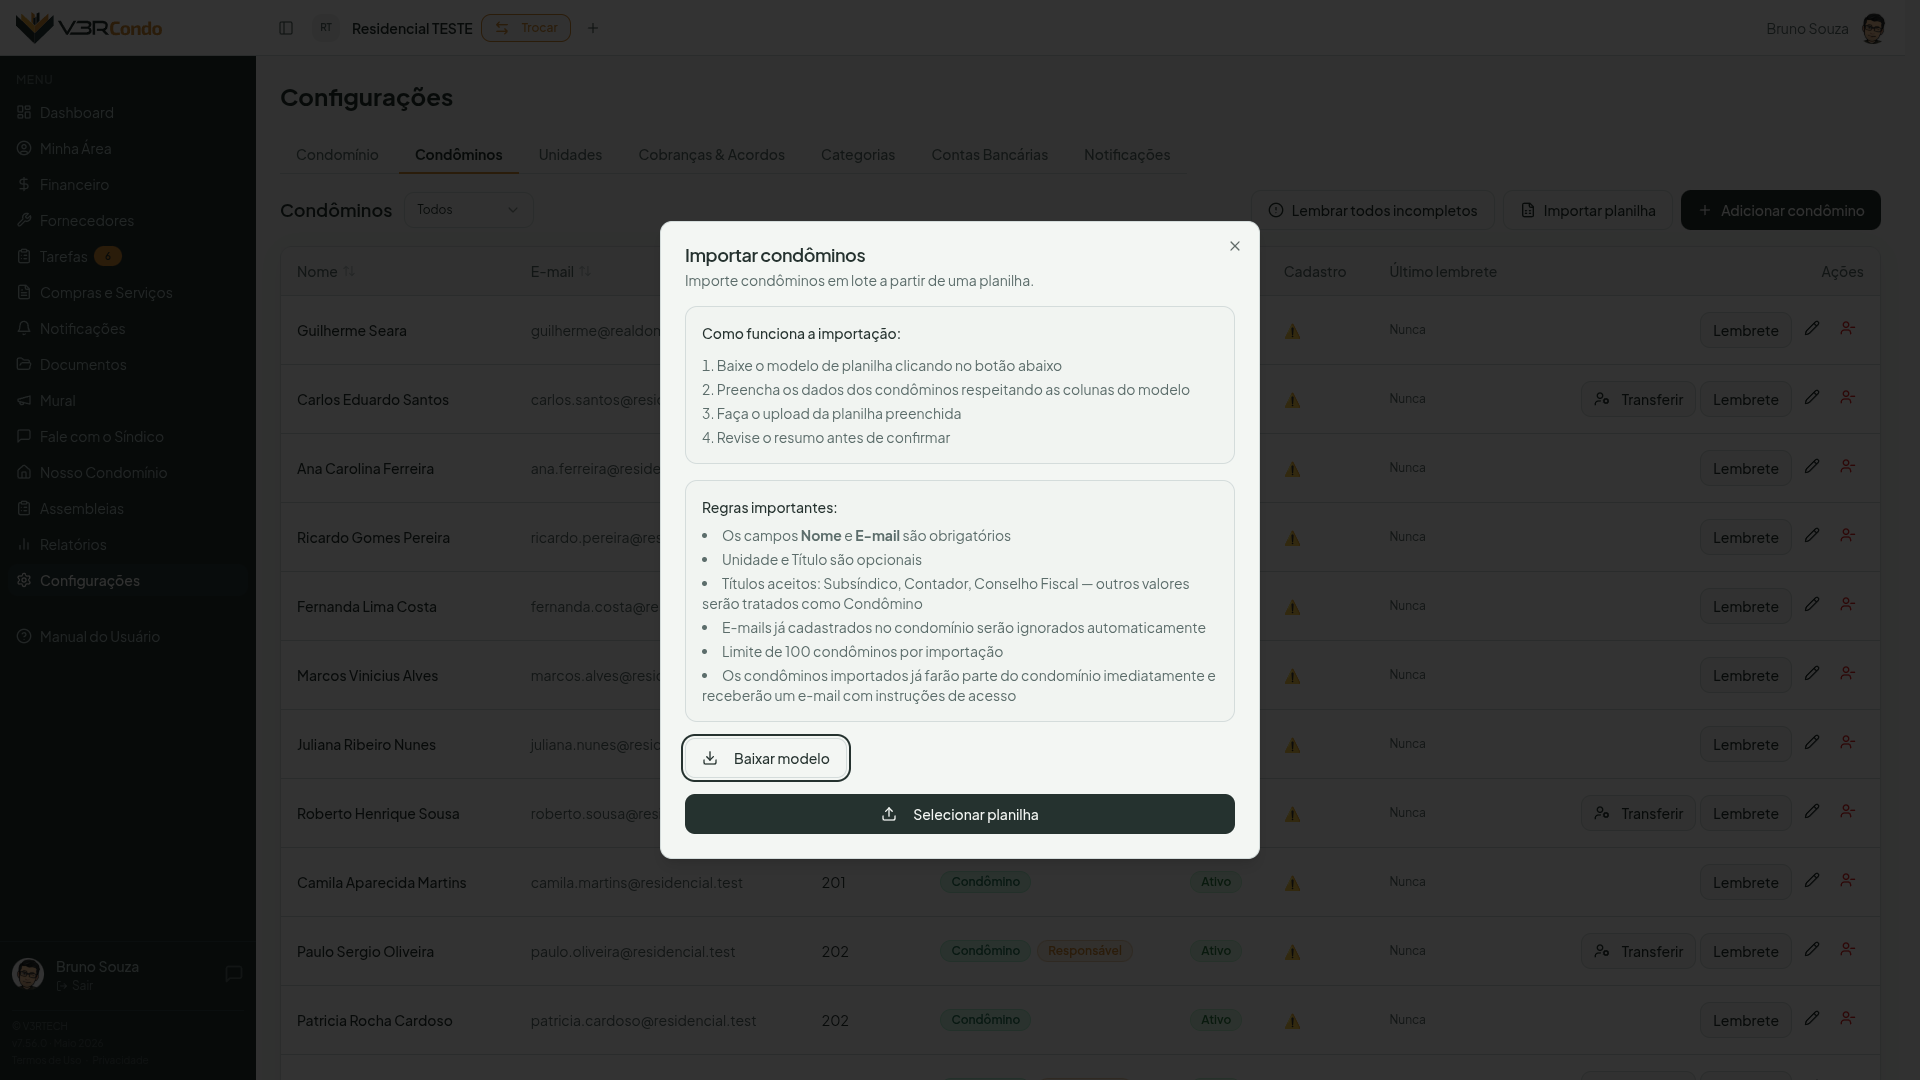Close the Importar condôminos dialog
The image size is (1920, 1080).
point(1235,246)
